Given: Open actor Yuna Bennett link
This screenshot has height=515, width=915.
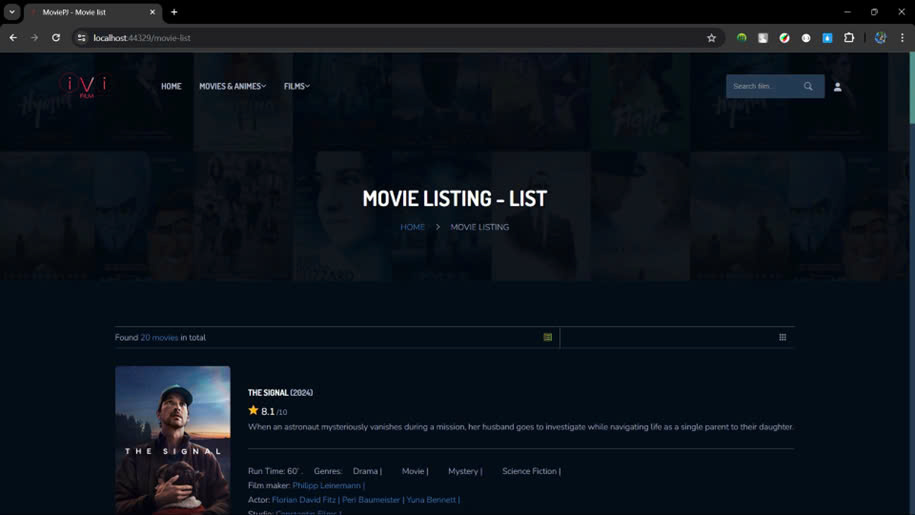Looking at the screenshot, I should pos(431,500).
